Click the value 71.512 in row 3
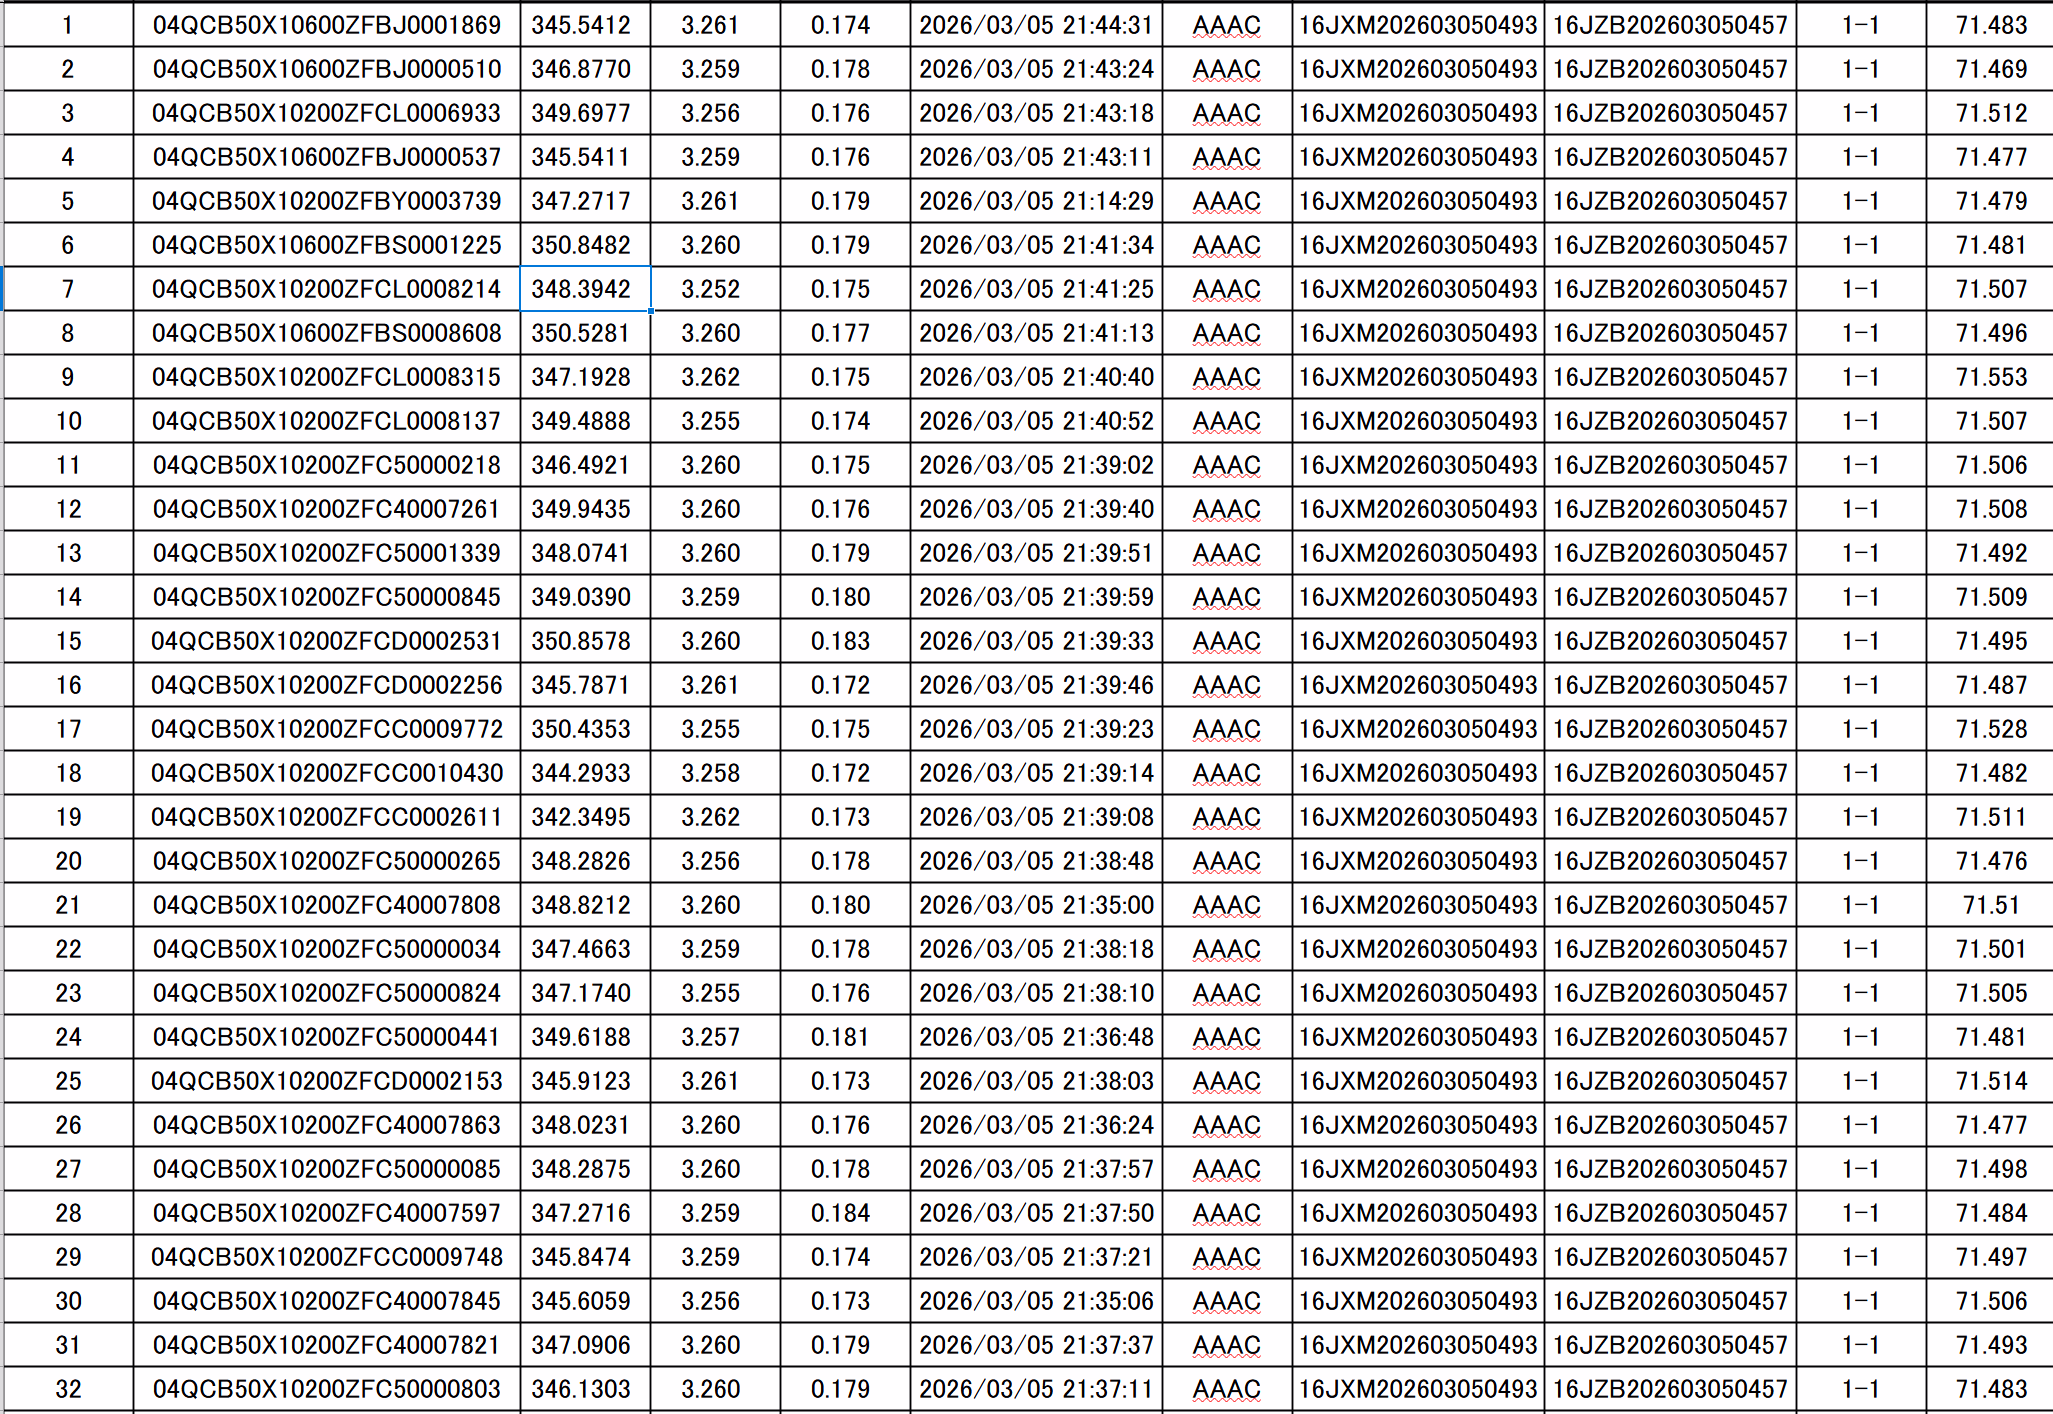Screen dimensions: 2053x1414 (1991, 113)
